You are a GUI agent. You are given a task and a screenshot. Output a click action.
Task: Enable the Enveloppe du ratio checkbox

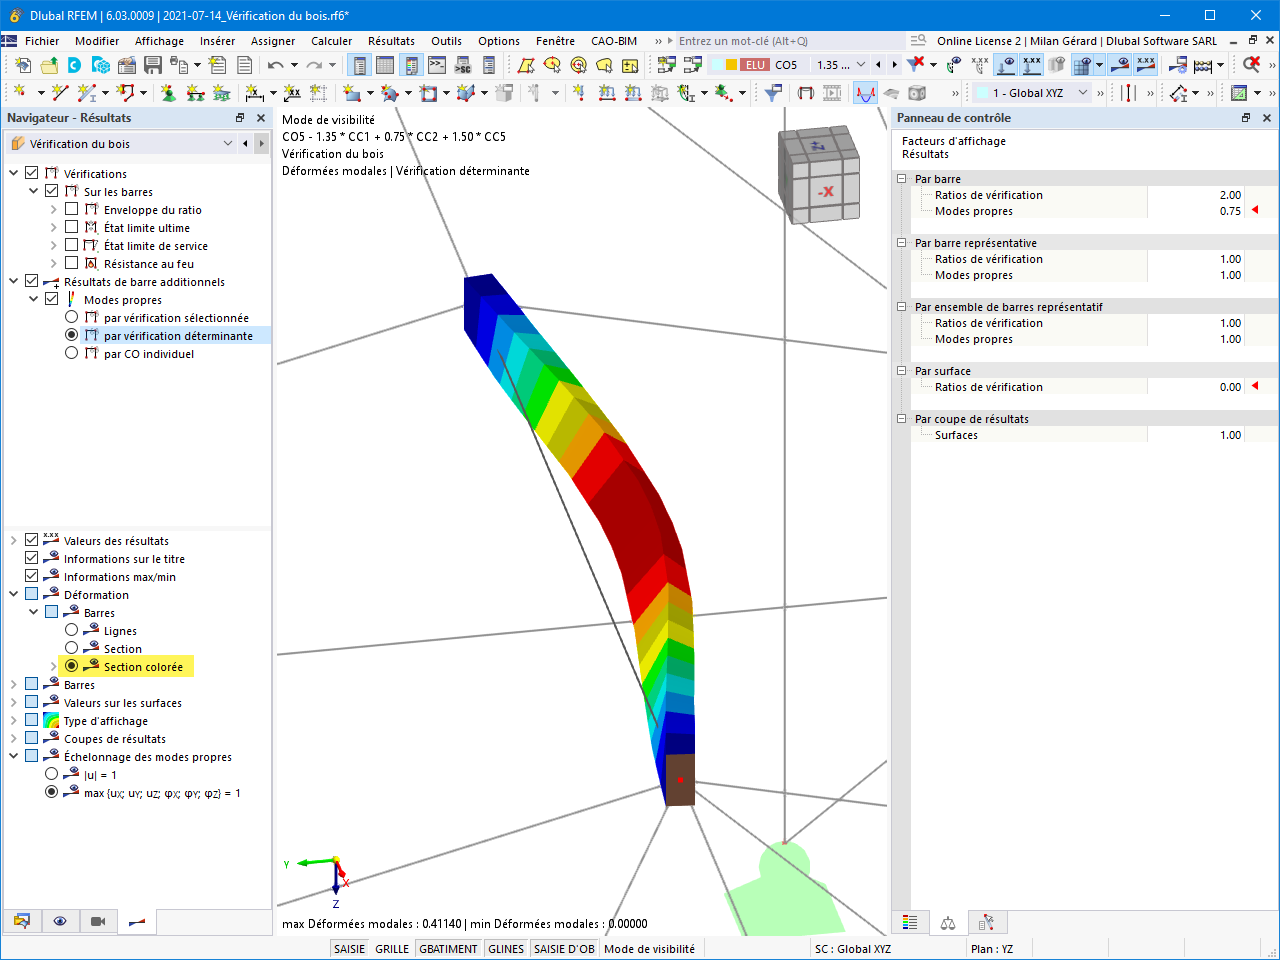(x=72, y=209)
